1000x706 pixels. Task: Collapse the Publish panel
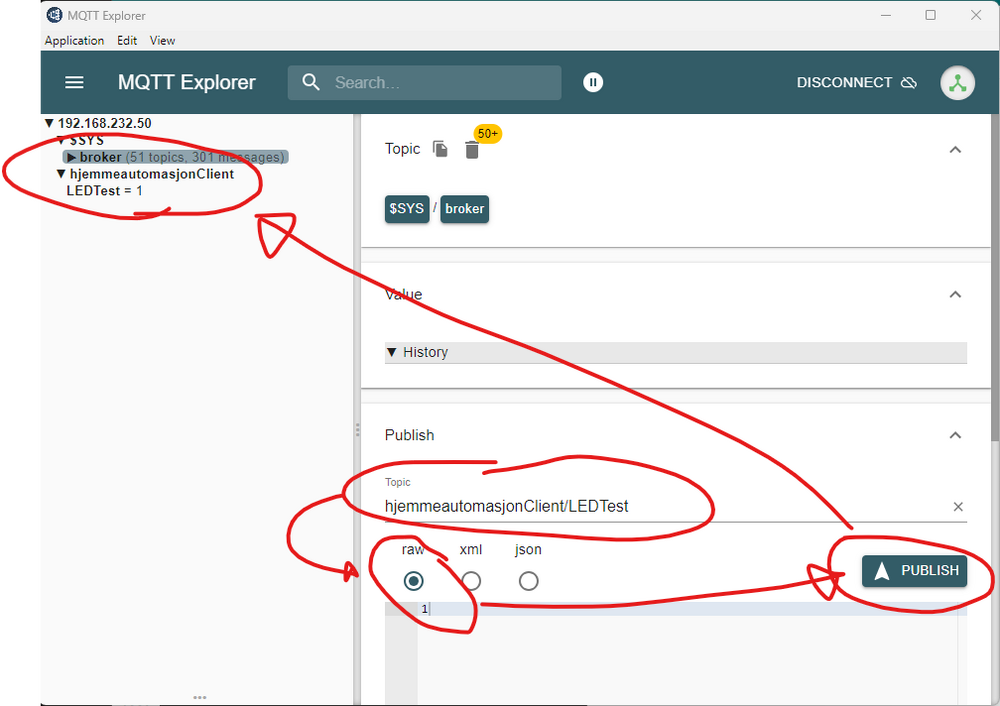(x=955, y=436)
